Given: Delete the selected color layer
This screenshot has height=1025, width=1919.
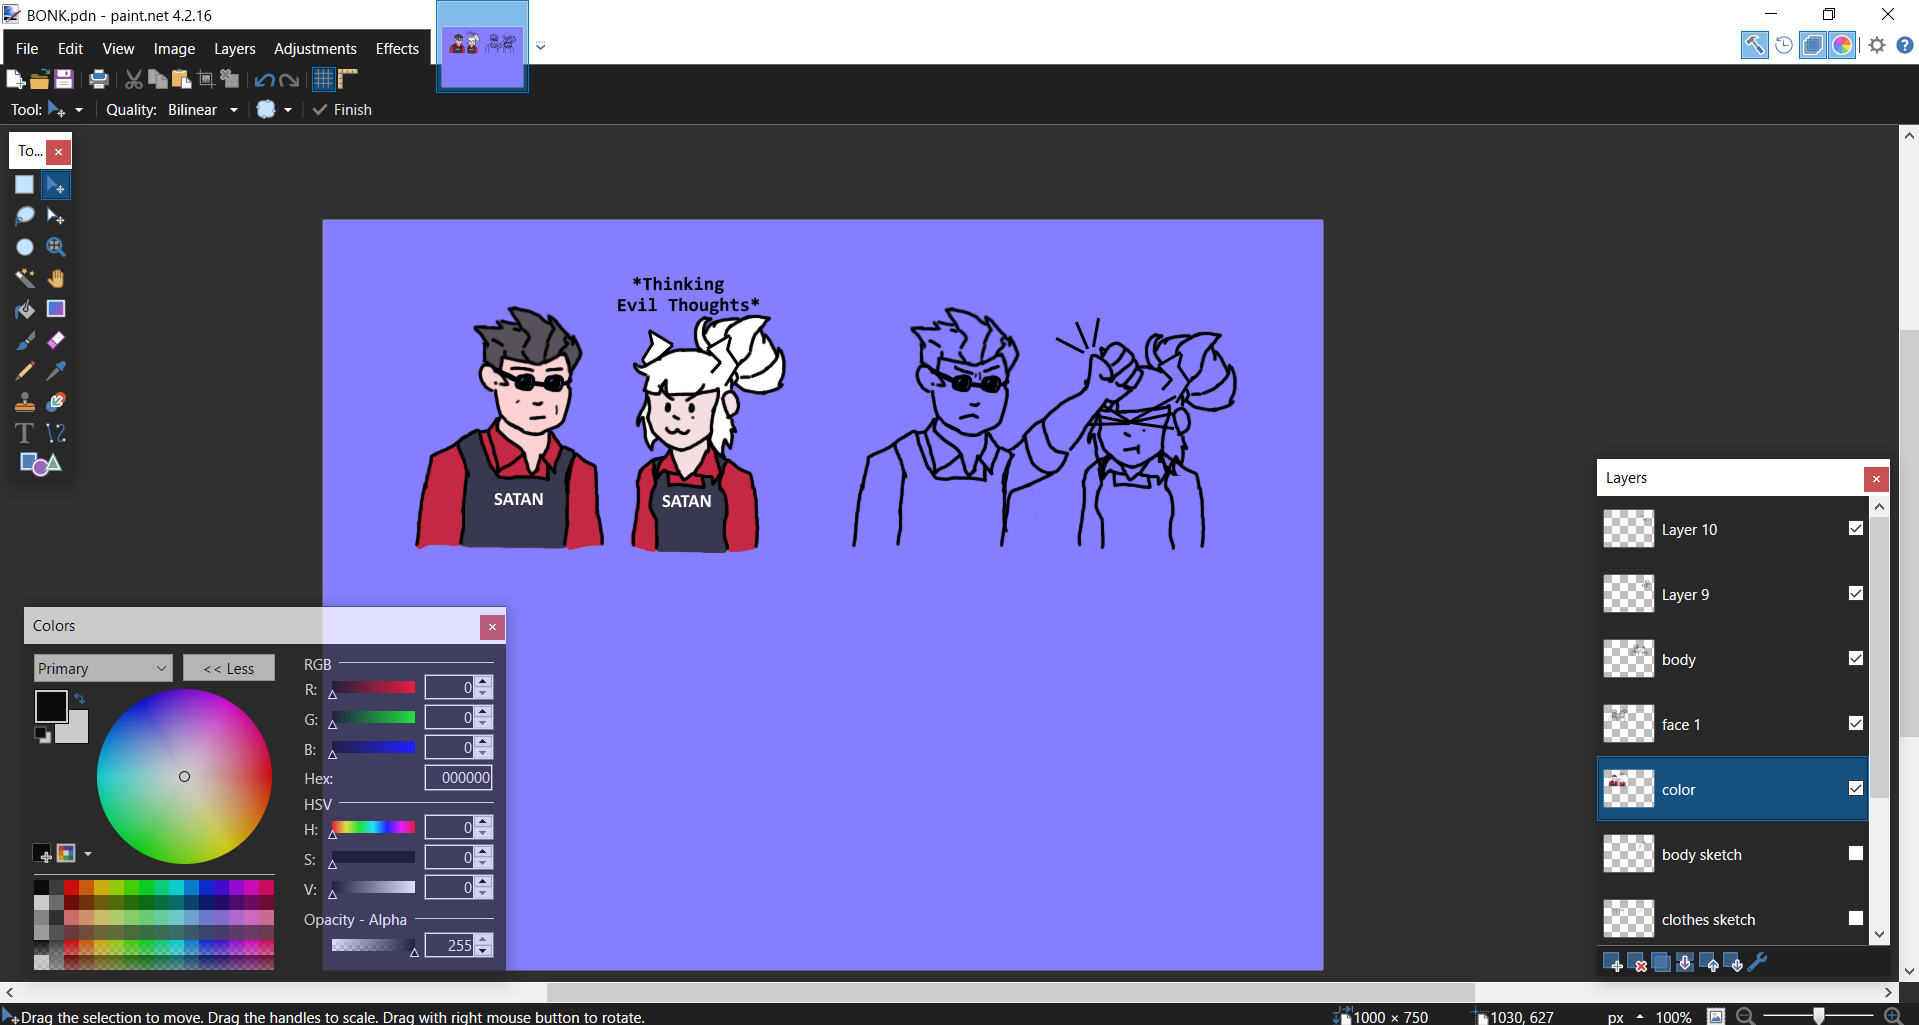Looking at the screenshot, I should [1639, 963].
